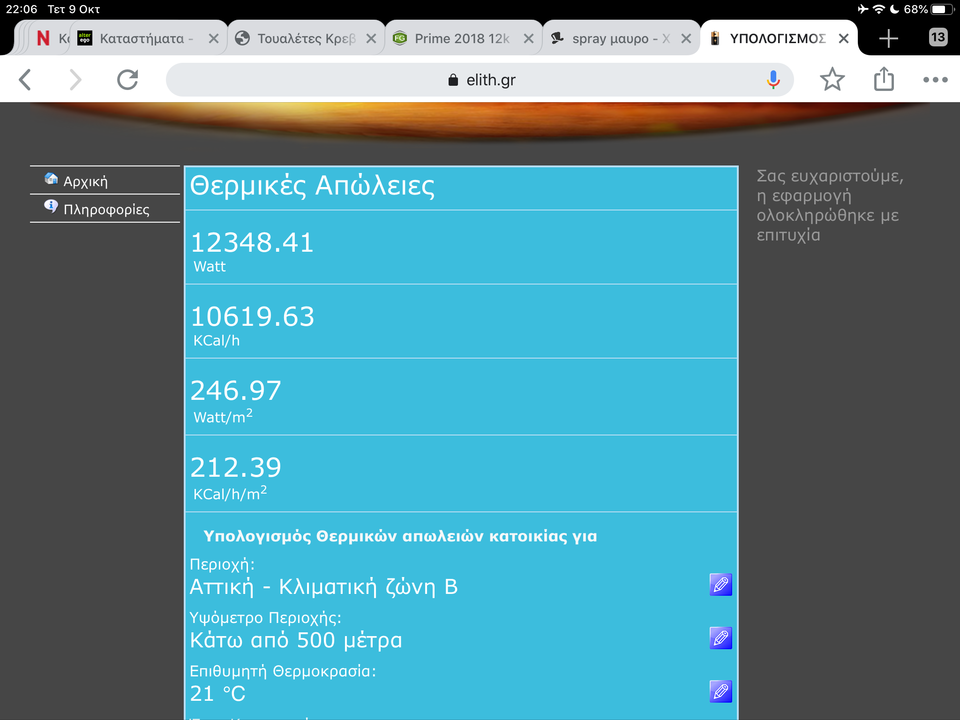
Task: Click the Κάτω από 500 μέτρα text
Action: (296, 640)
